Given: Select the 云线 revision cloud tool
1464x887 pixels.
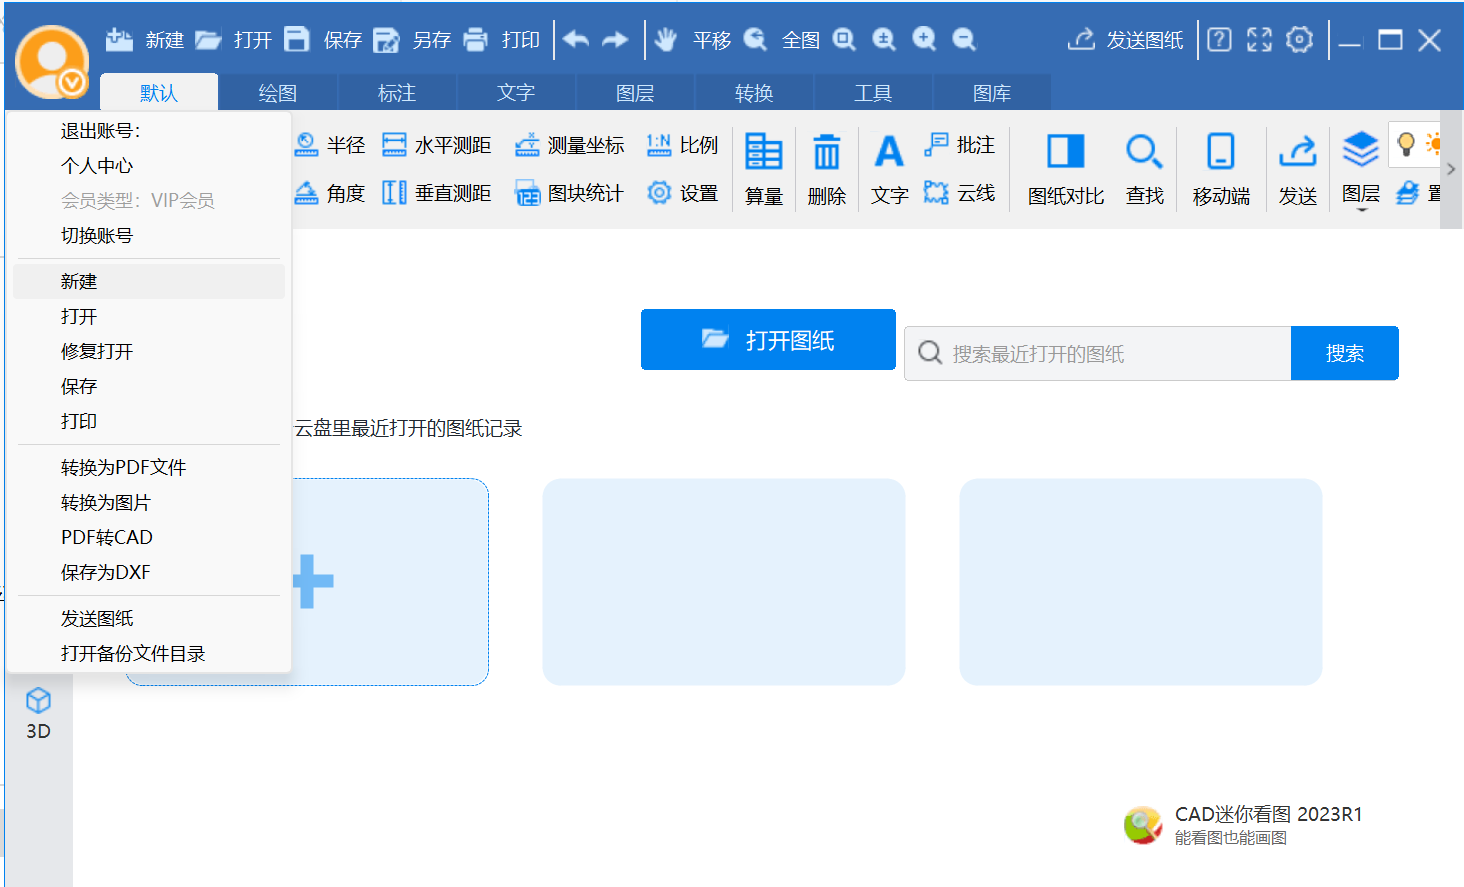Looking at the screenshot, I should tap(959, 193).
